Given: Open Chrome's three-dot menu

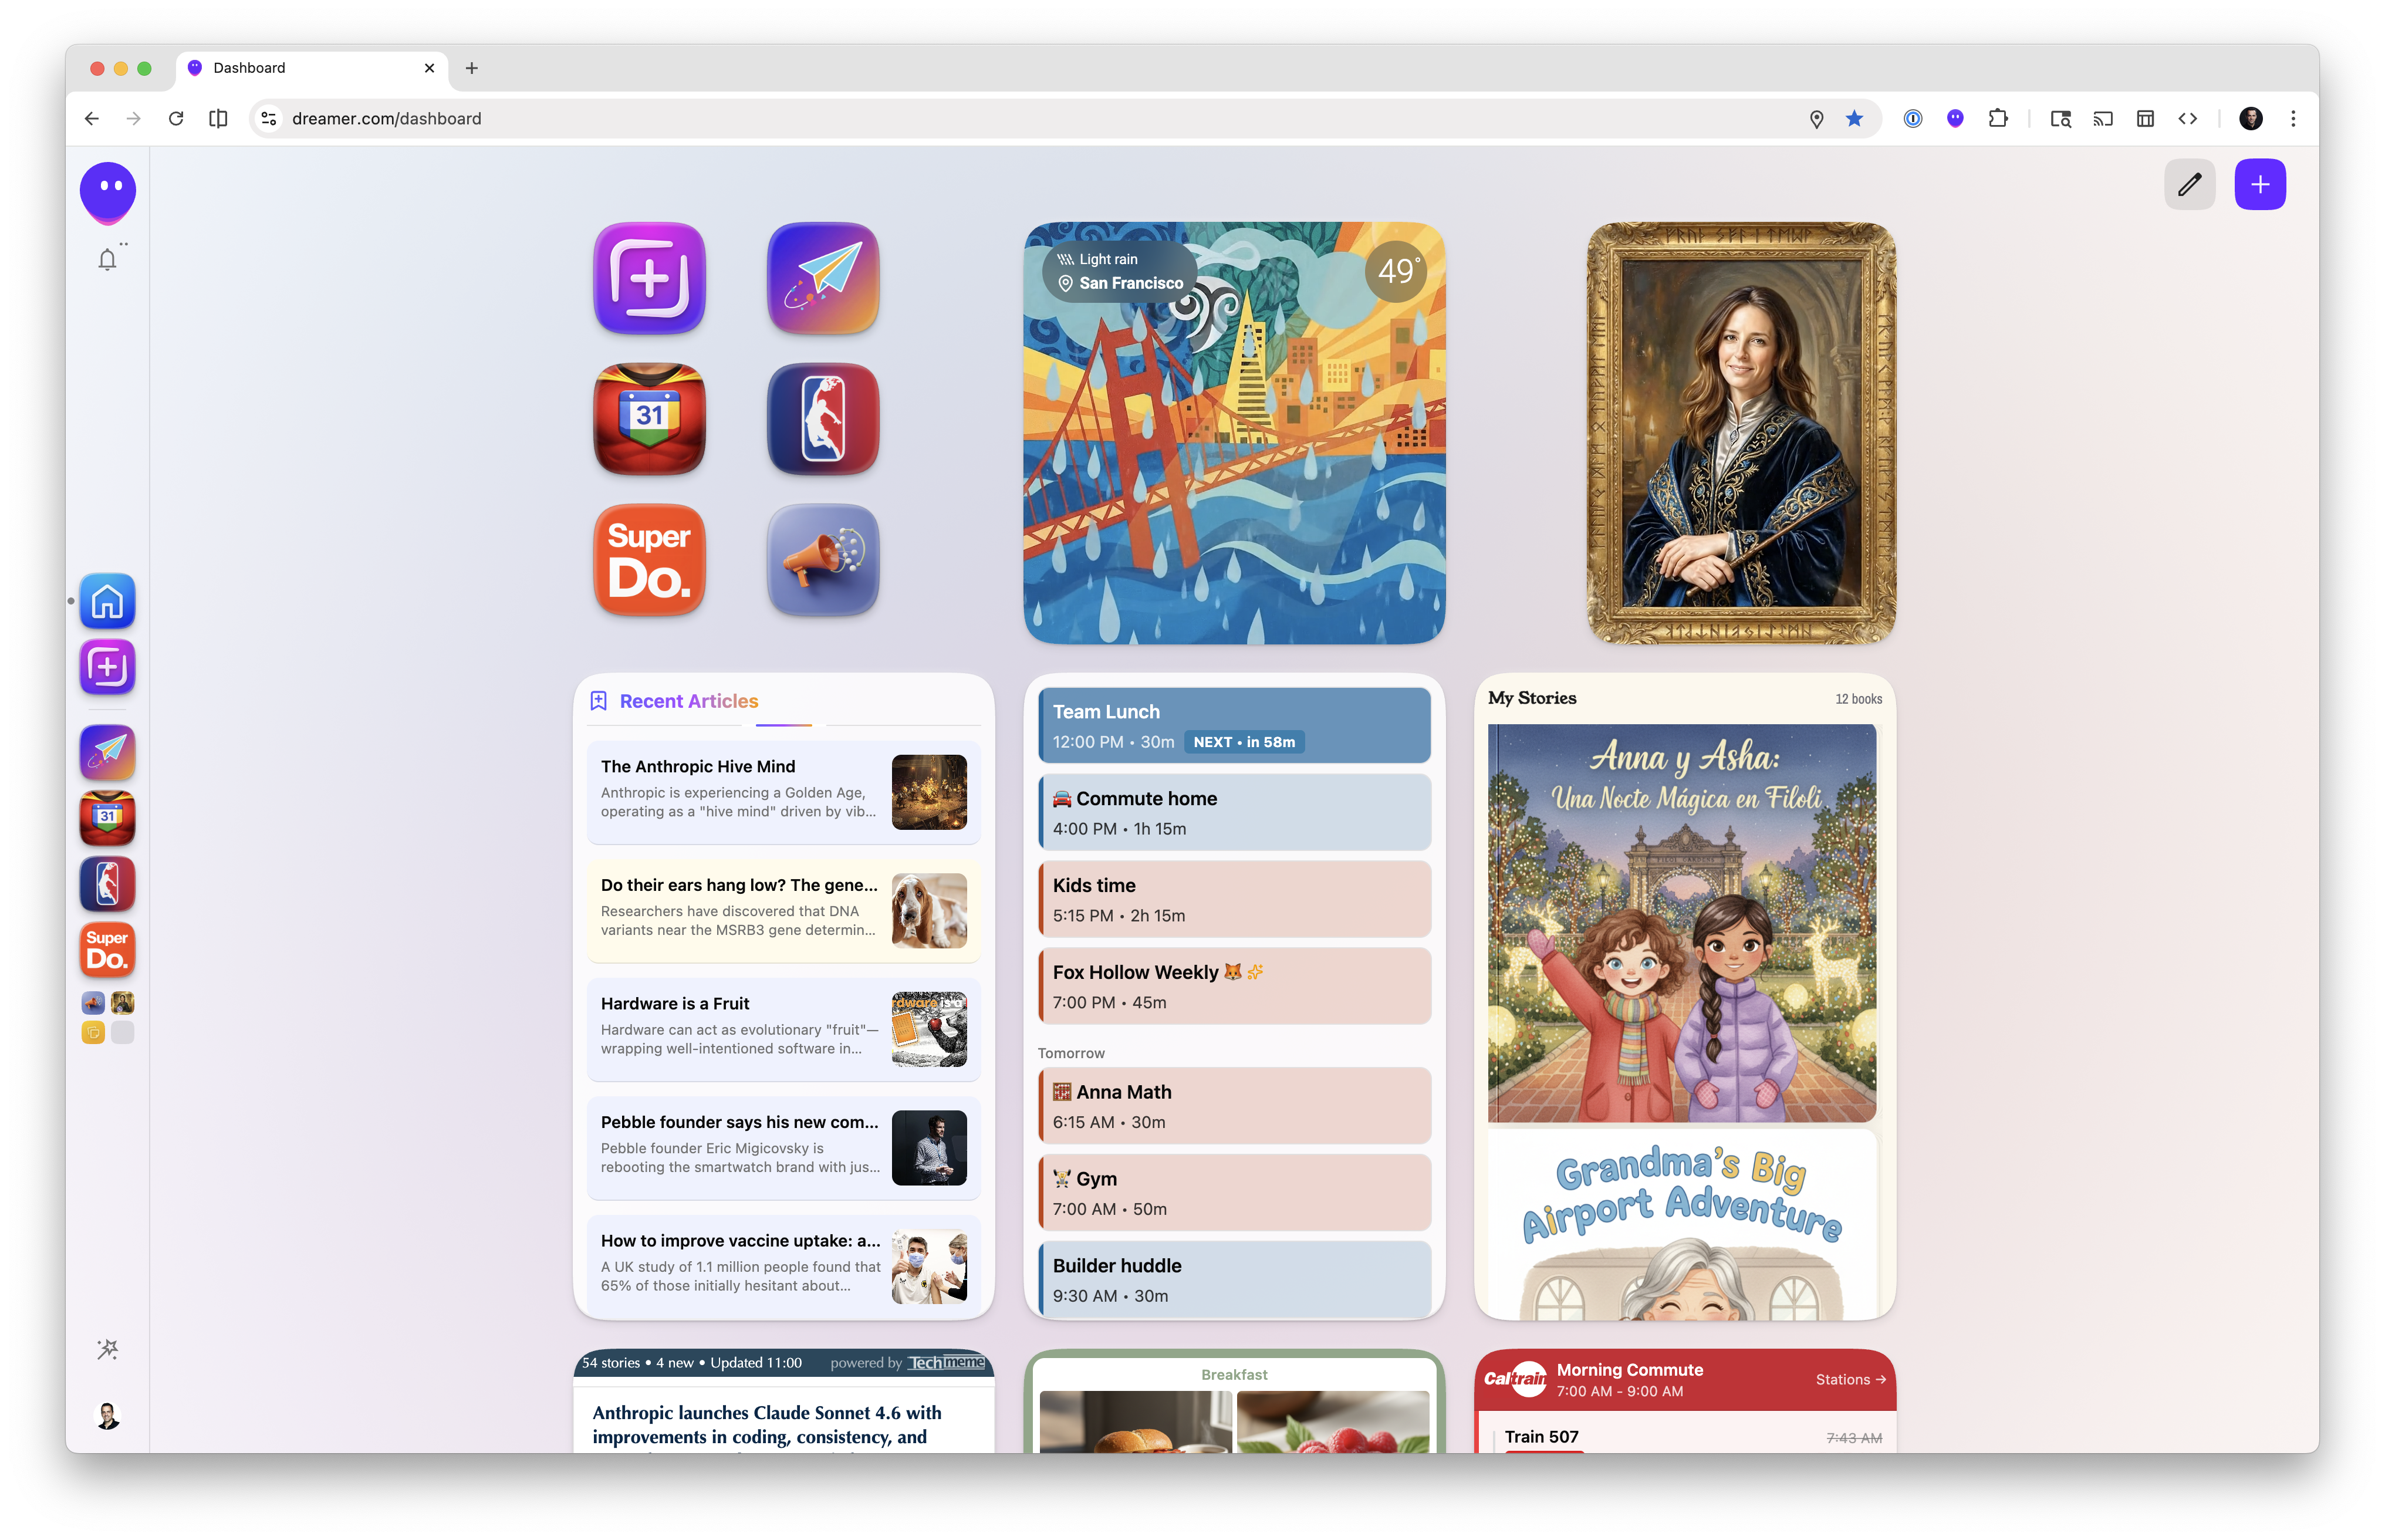Looking at the screenshot, I should pyautogui.click(x=2293, y=118).
